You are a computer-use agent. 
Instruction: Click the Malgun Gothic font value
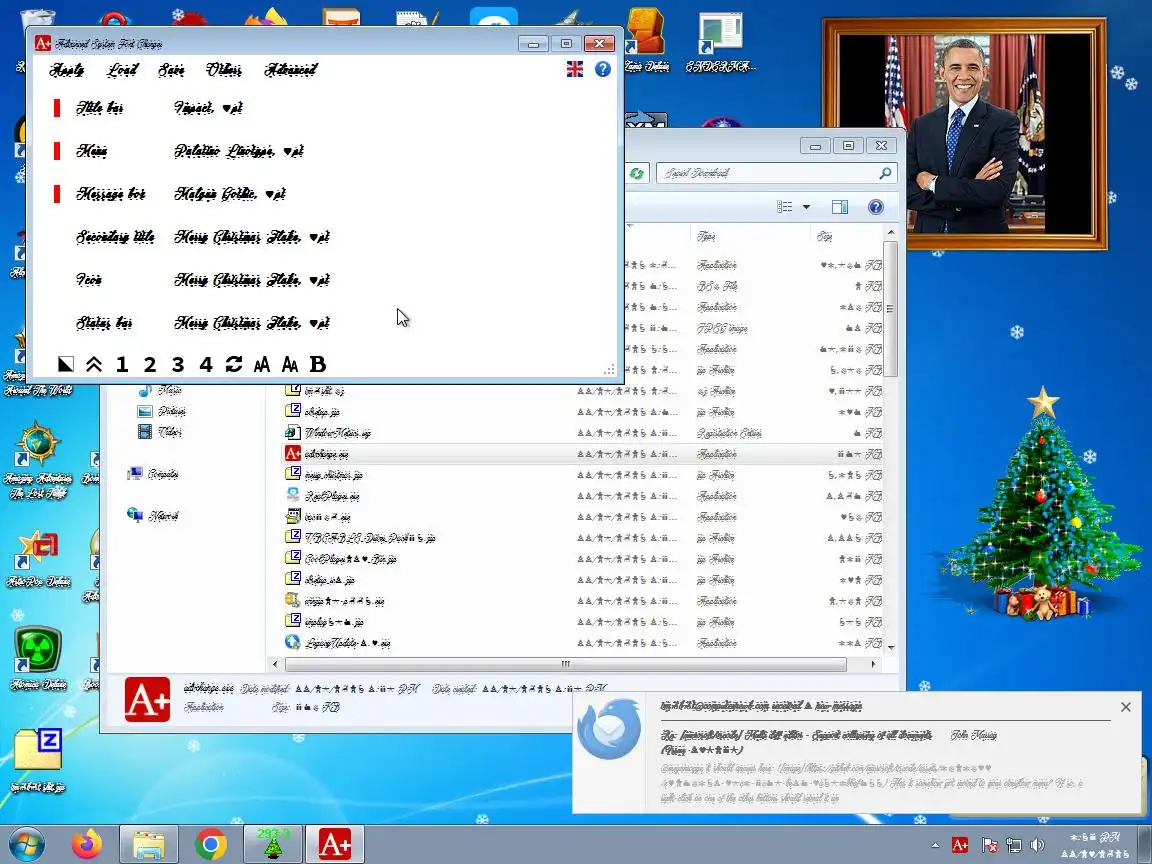pyautogui.click(x=230, y=194)
